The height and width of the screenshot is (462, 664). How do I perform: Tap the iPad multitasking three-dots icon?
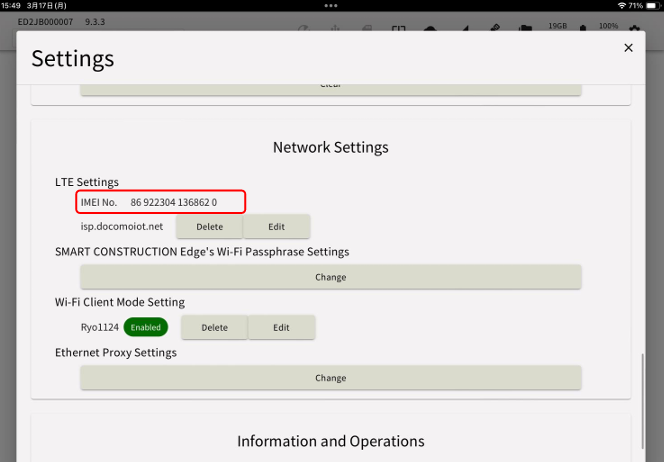pyautogui.click(x=331, y=5)
